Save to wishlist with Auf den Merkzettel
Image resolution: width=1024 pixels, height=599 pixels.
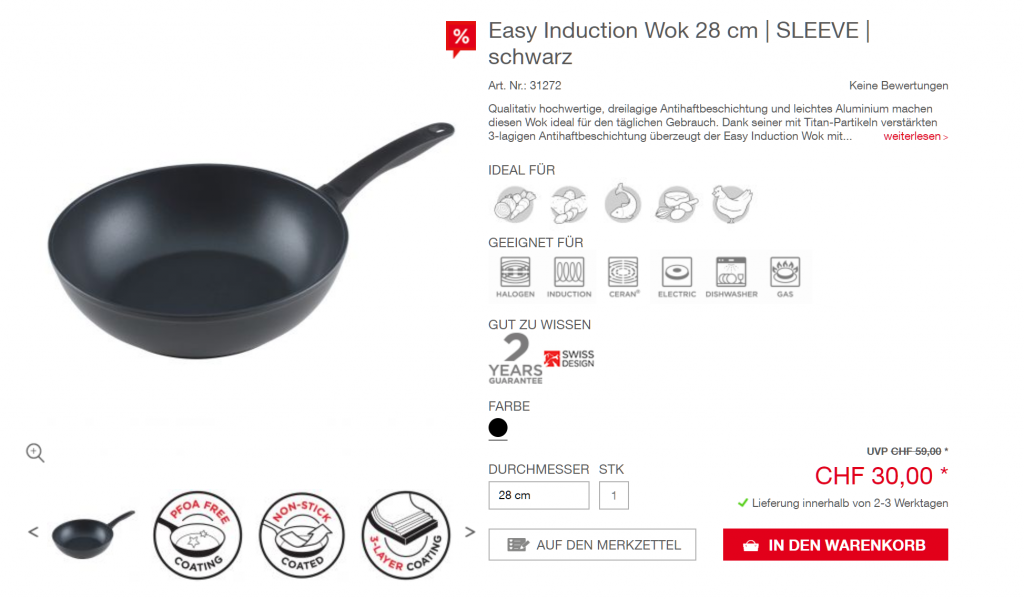[592, 545]
